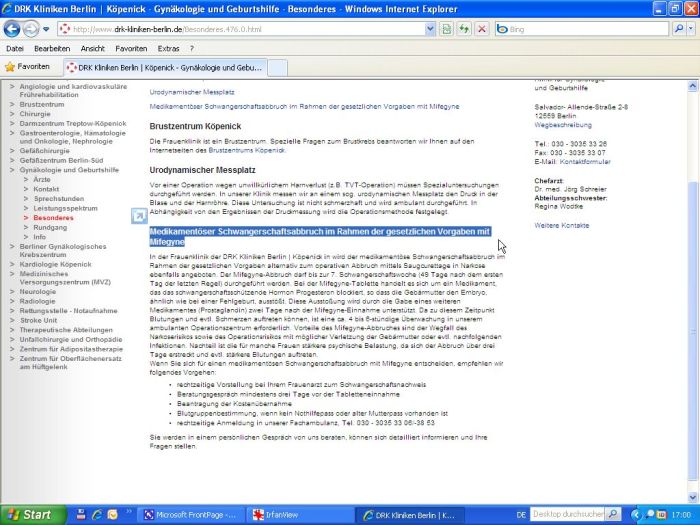Click the desktop search magnifier in taskbar
Image resolution: width=700 pixels, height=525 pixels.
coord(613,515)
